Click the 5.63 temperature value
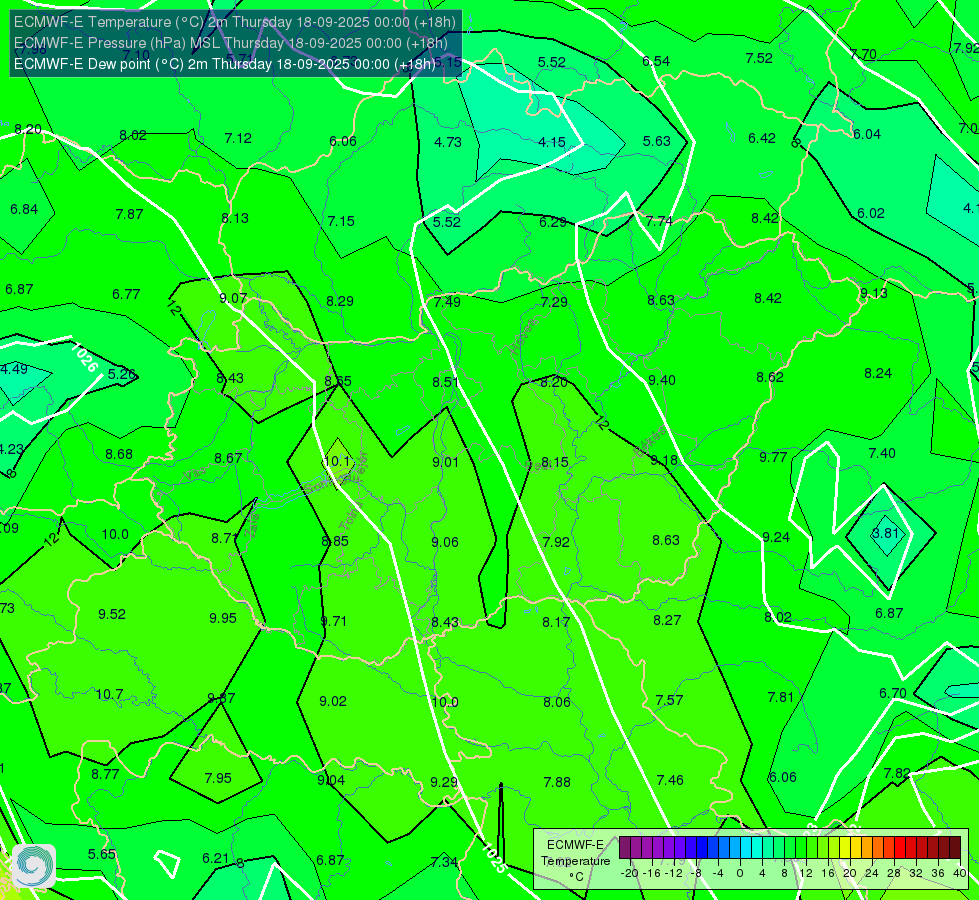 point(657,142)
